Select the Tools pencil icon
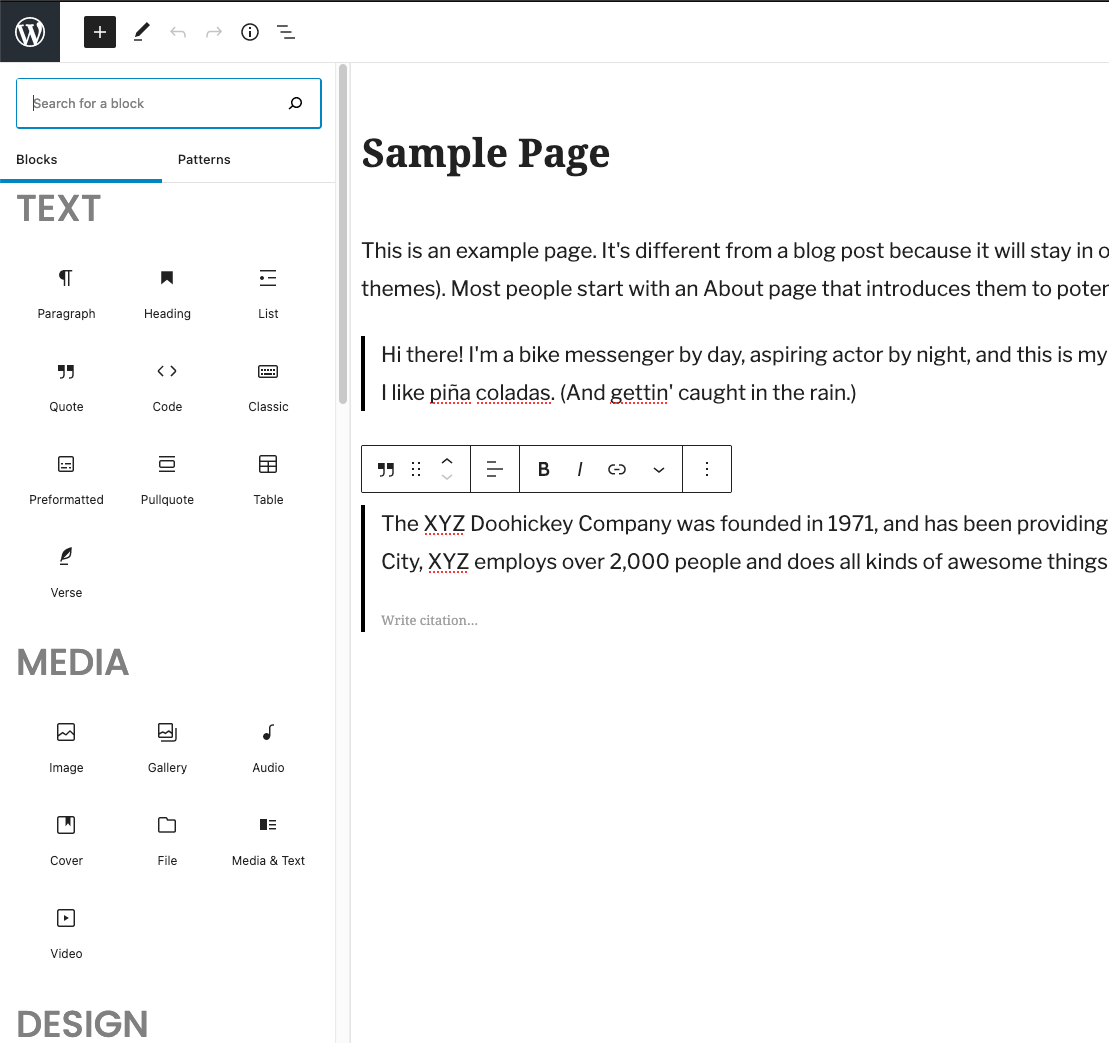 141,32
